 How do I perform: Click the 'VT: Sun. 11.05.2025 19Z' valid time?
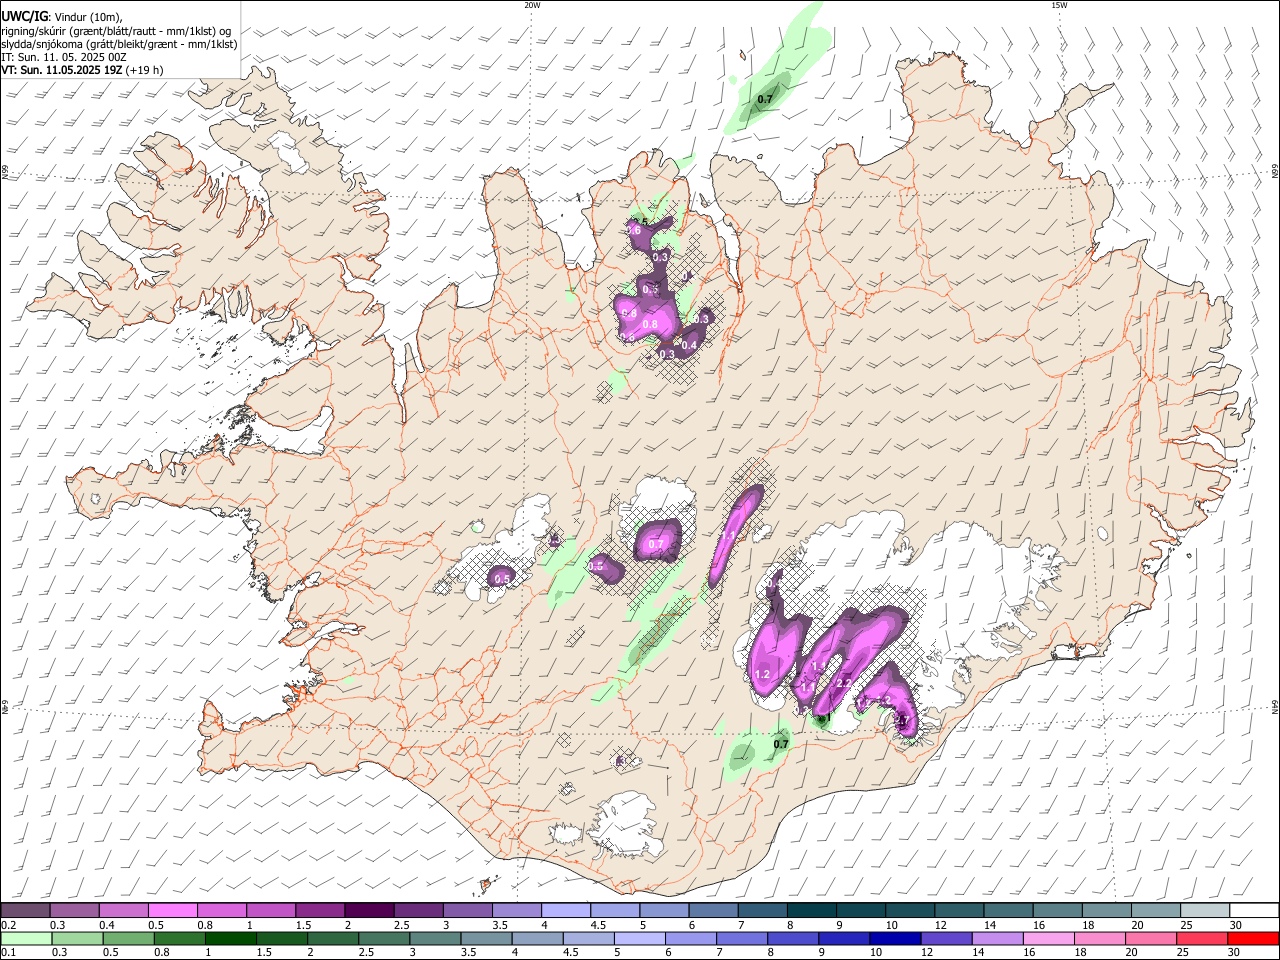pyautogui.click(x=62, y=70)
